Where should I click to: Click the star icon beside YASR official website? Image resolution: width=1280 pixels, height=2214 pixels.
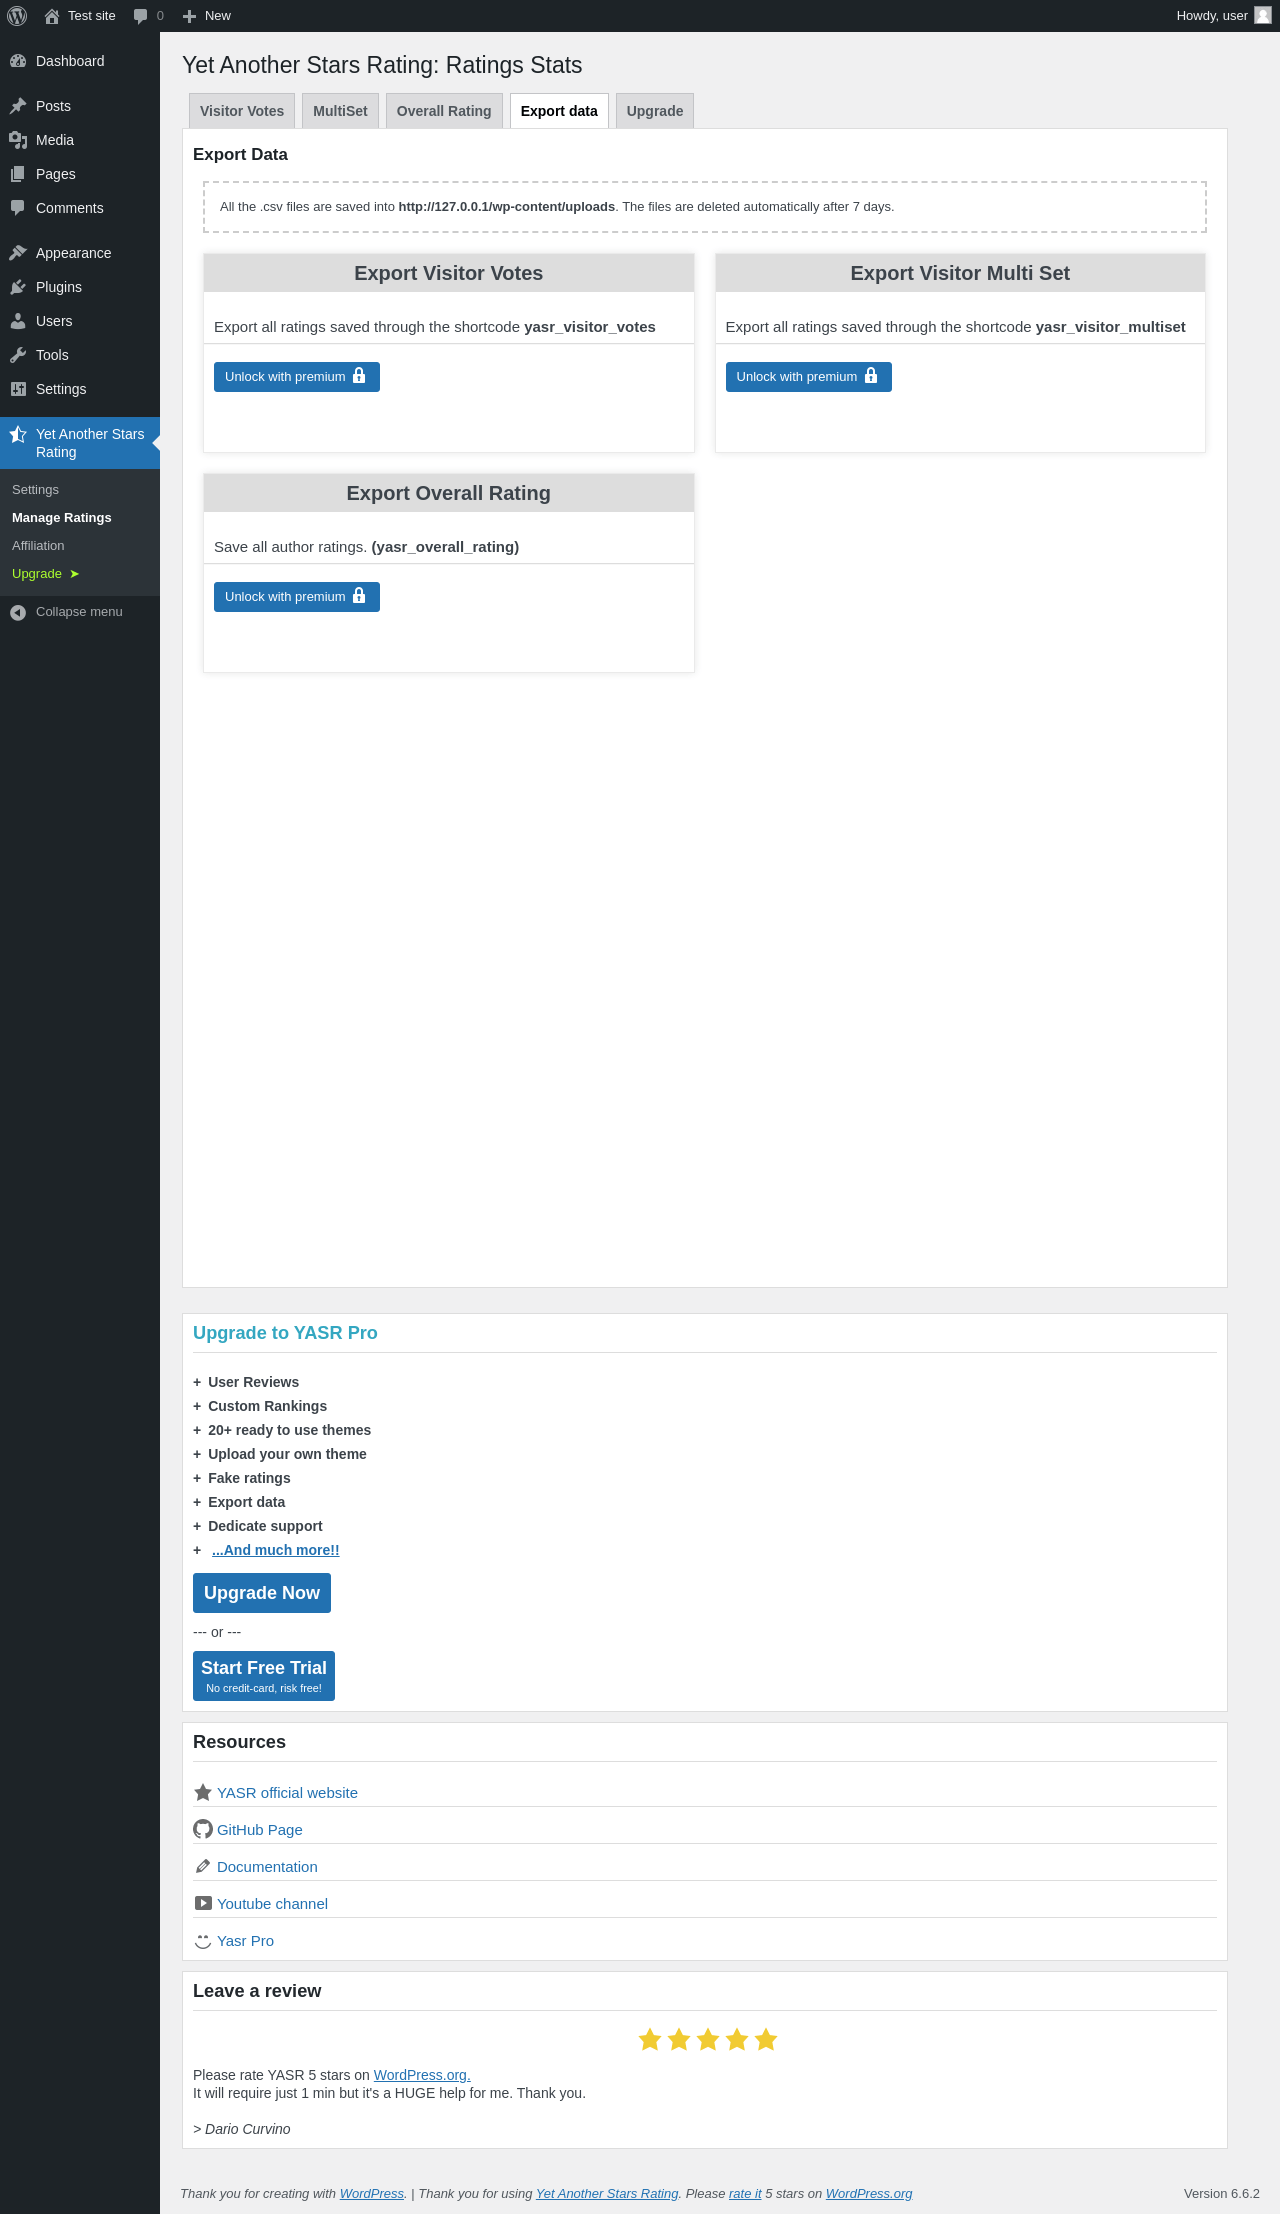point(203,1792)
